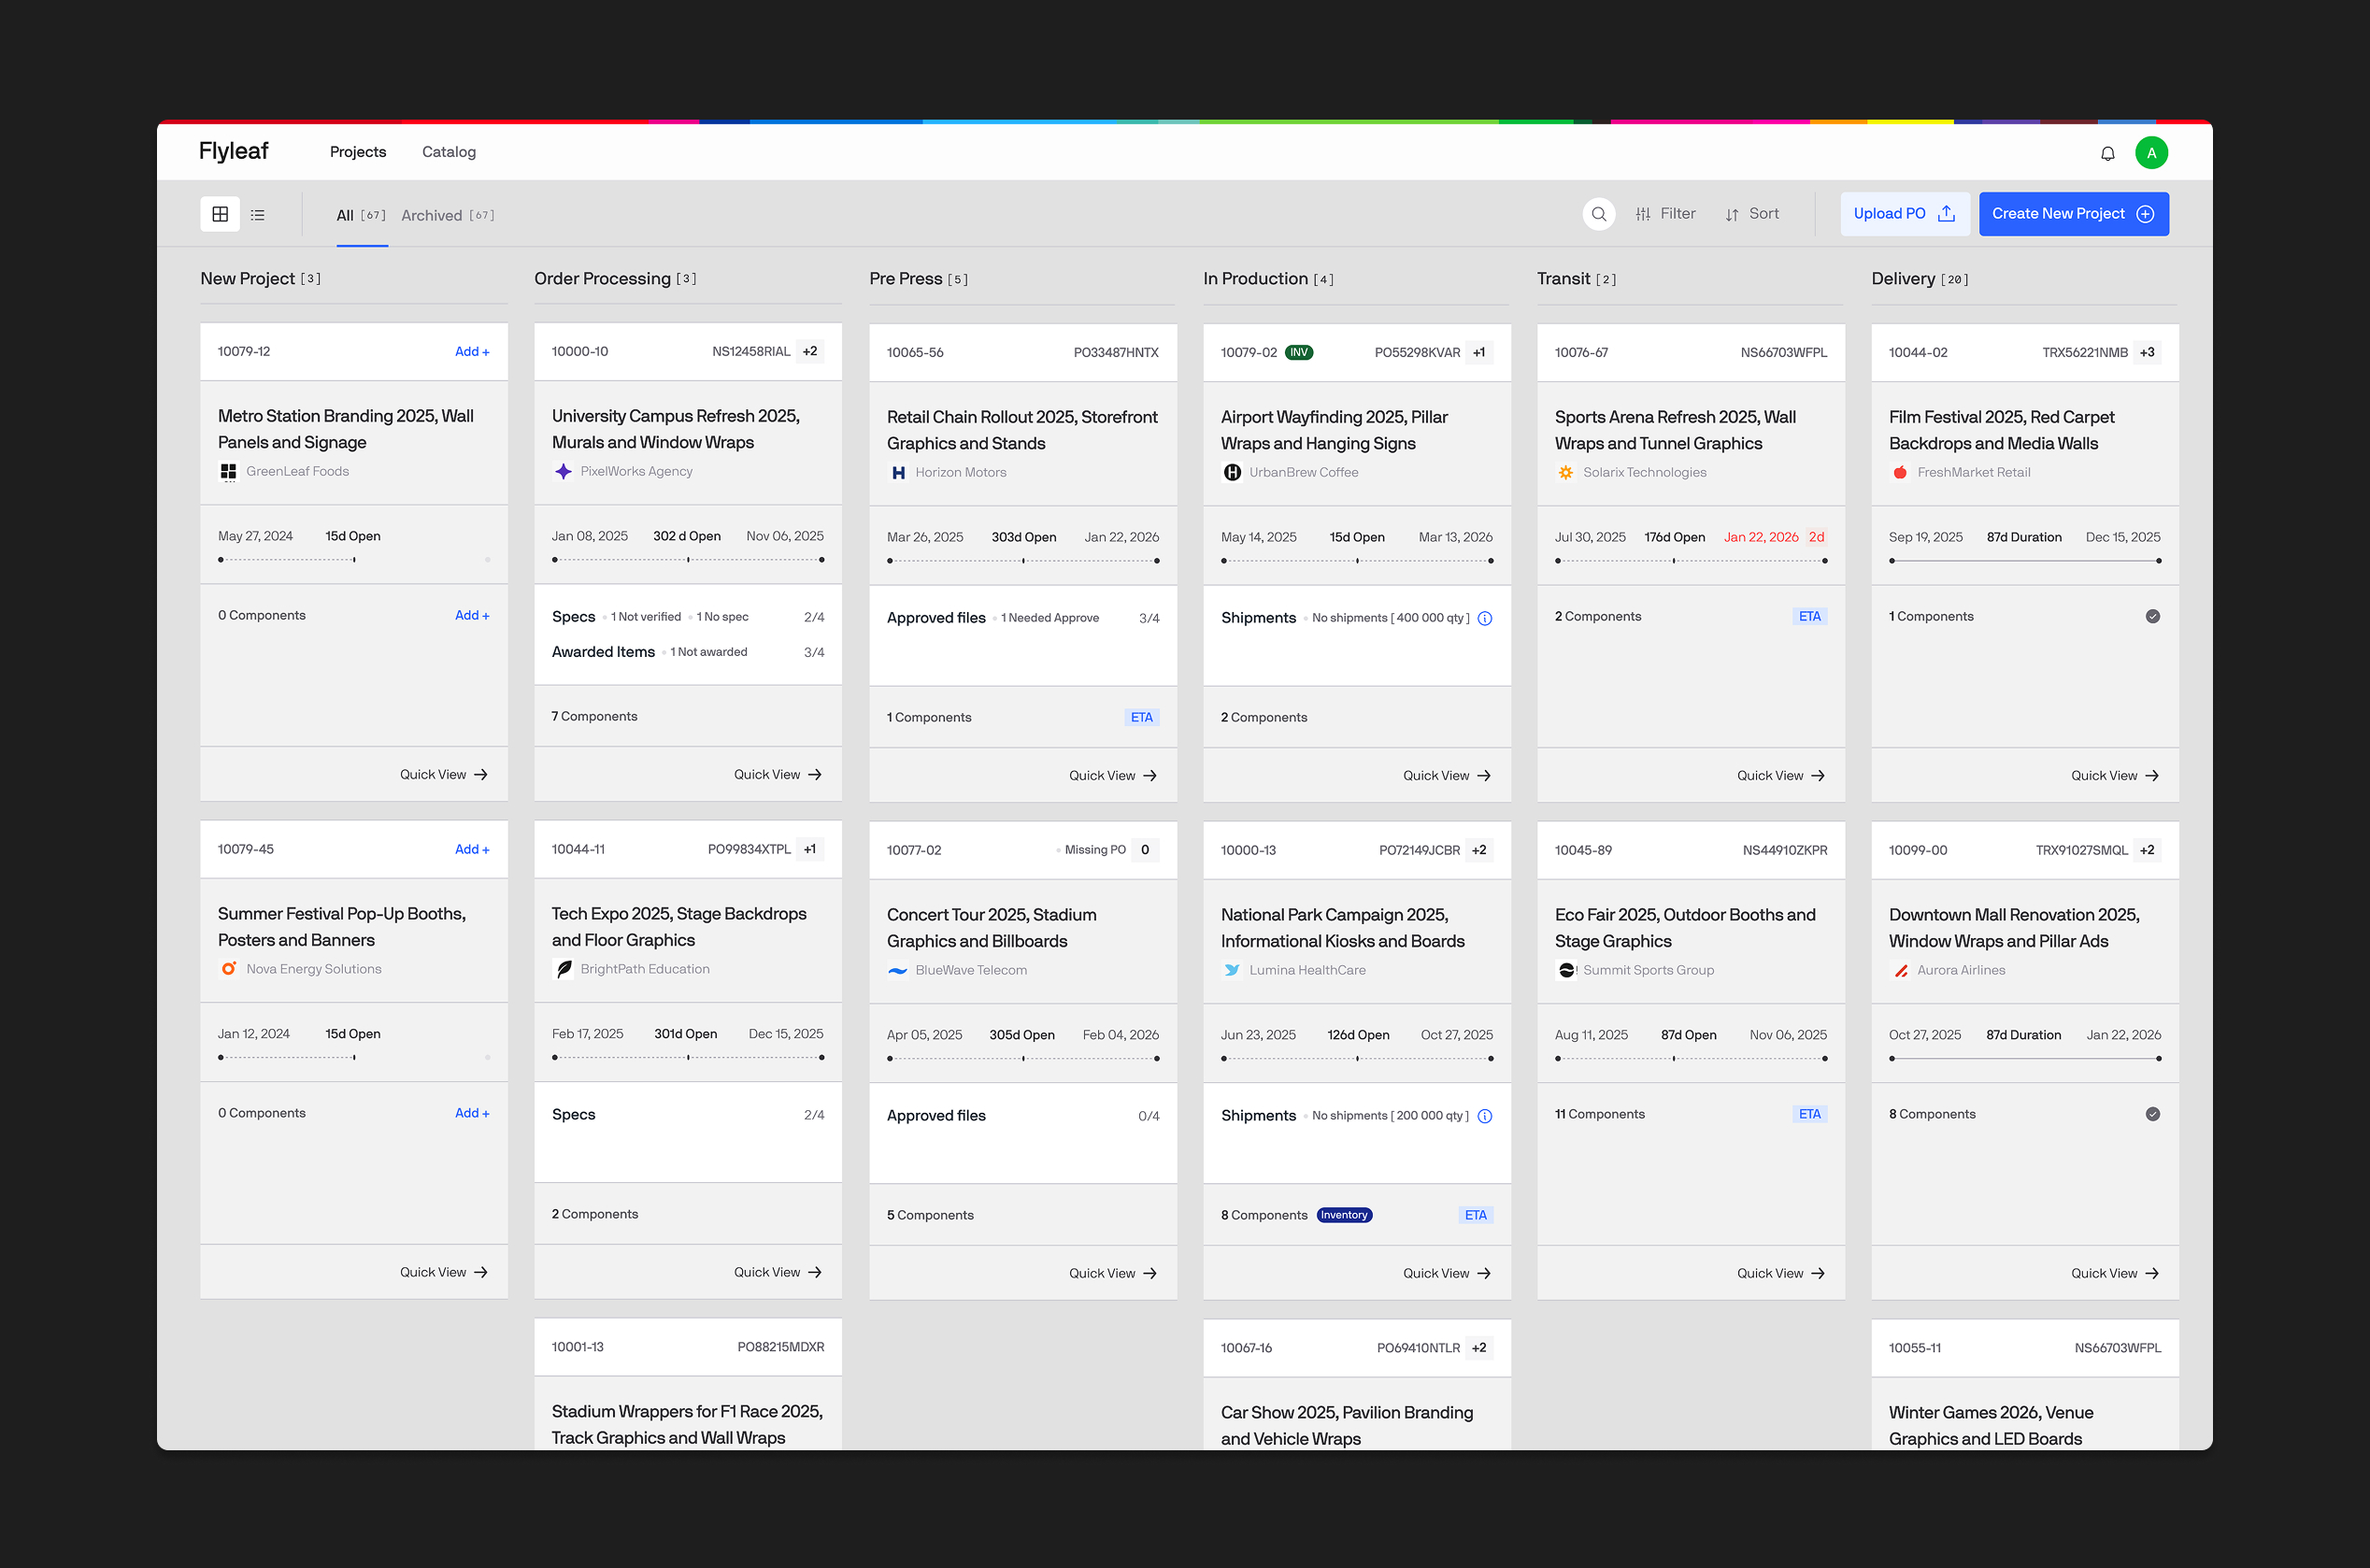Open the Catalog menu item
This screenshot has width=2370, height=1568.
(x=448, y=152)
